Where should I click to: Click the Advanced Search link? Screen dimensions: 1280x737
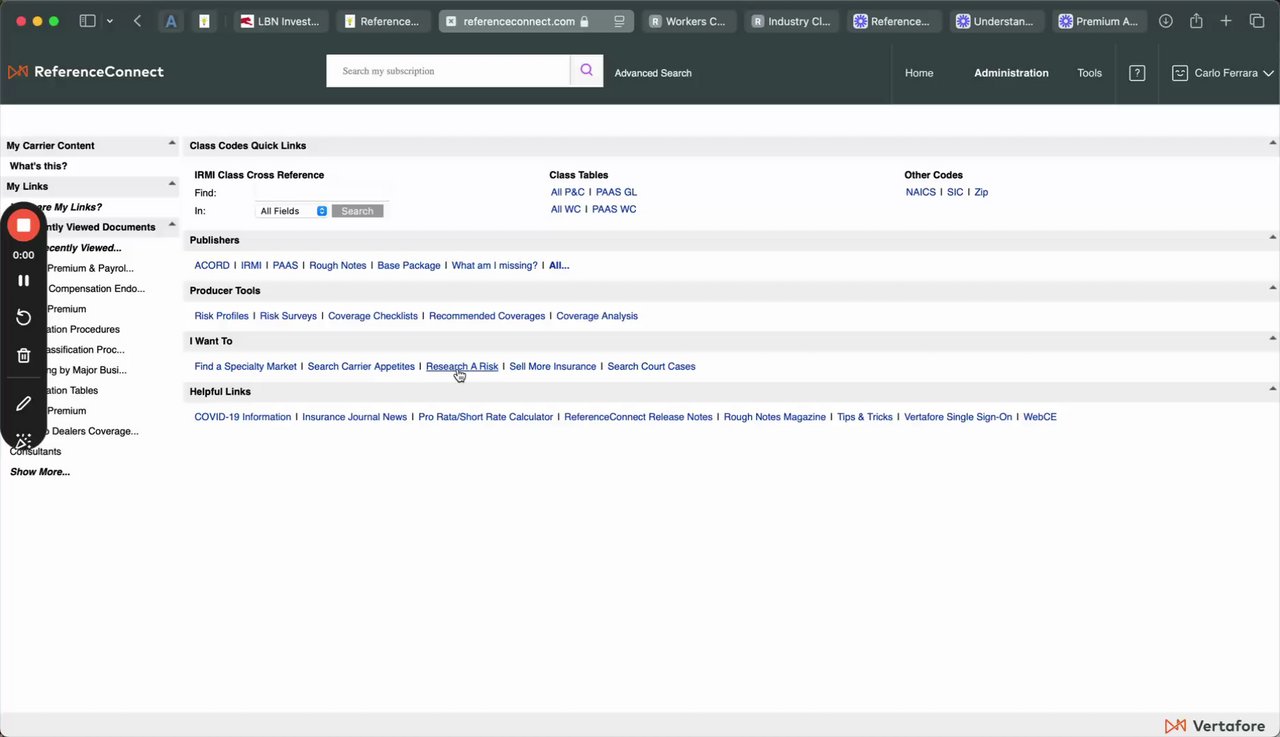(653, 73)
